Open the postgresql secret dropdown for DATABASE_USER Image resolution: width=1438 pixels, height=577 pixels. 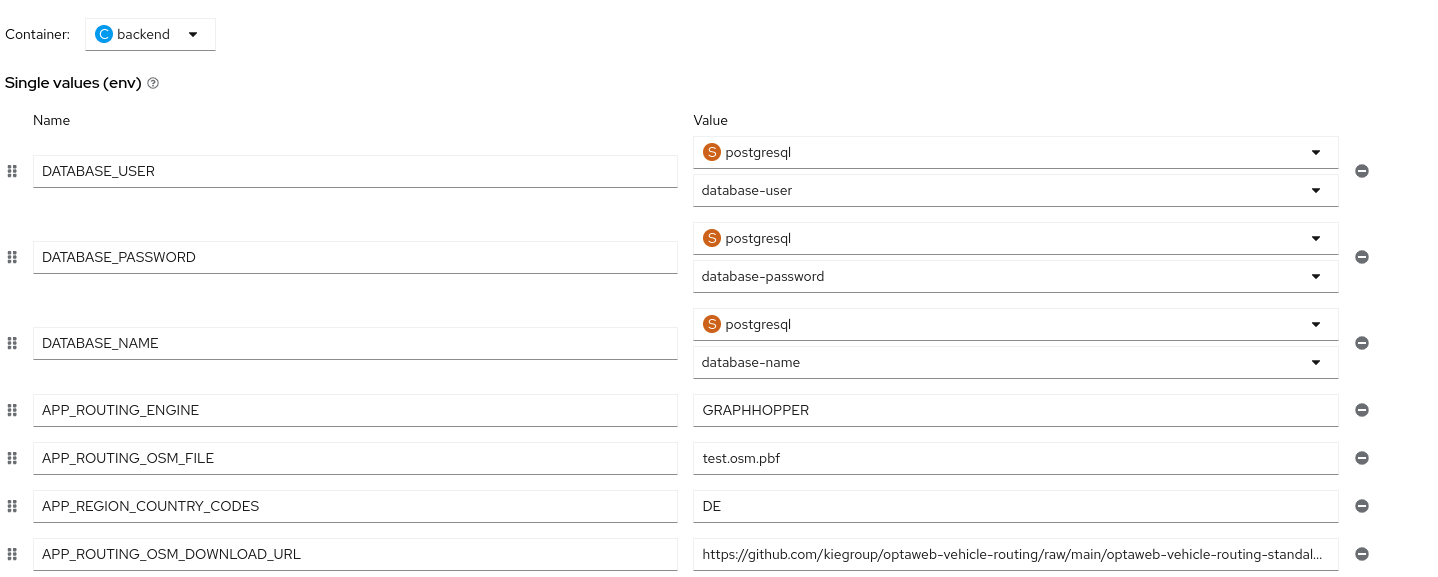[x=1015, y=153]
